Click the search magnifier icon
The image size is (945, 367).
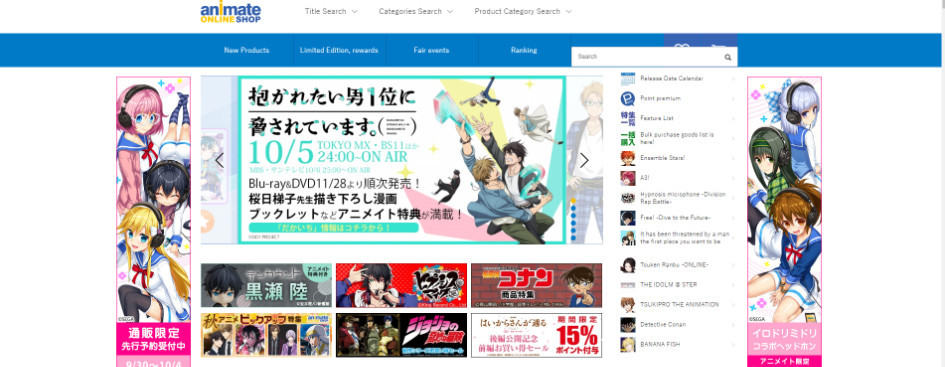[x=727, y=57]
